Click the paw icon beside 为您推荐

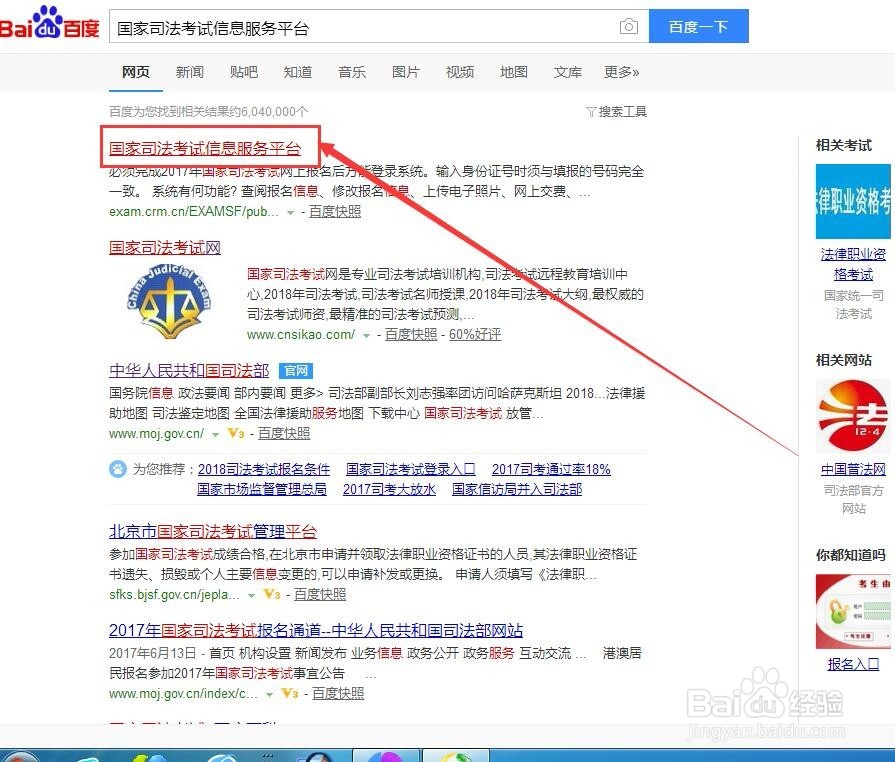tap(118, 469)
